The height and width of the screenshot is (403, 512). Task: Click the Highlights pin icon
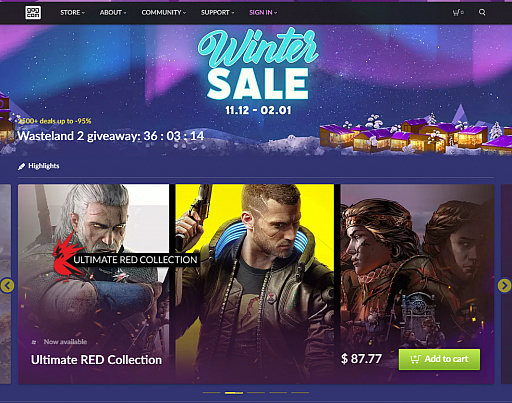(21, 166)
